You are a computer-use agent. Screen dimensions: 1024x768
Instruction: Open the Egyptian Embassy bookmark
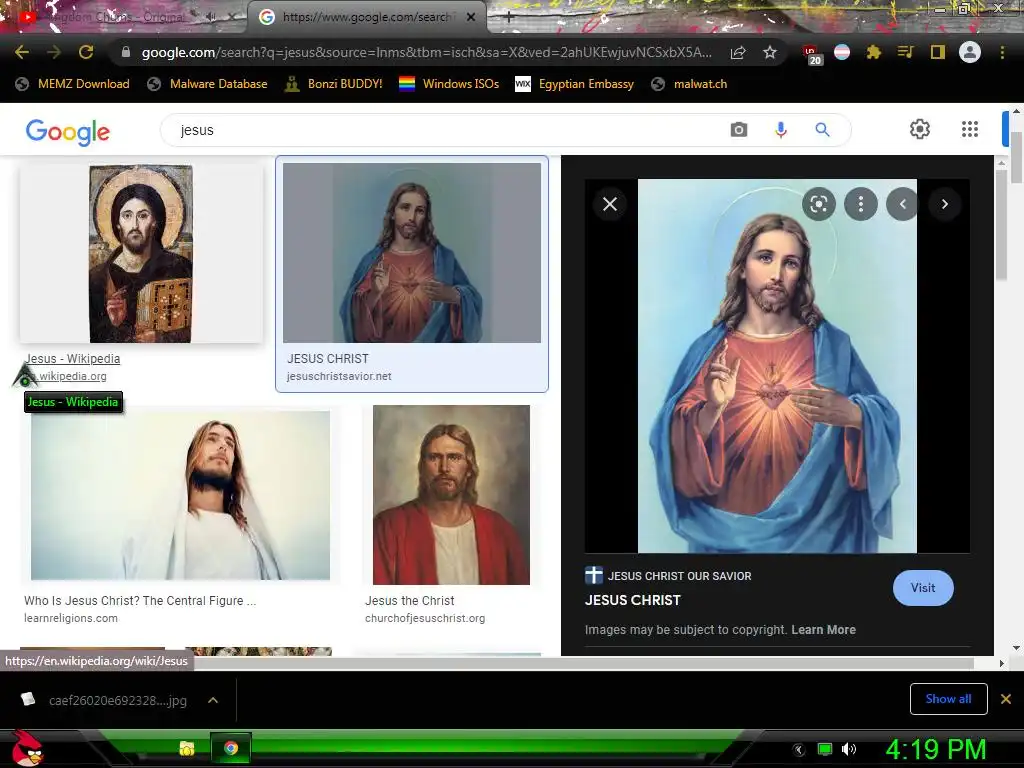pyautogui.click(x=574, y=84)
